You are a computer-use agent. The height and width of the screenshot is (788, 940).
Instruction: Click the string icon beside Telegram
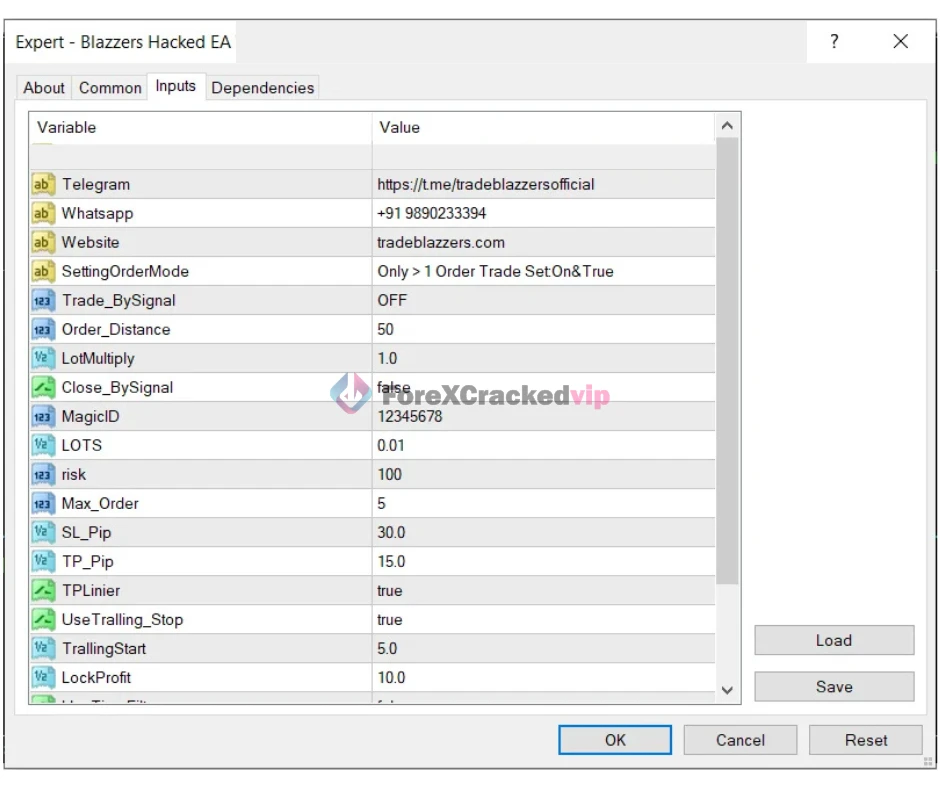43,184
